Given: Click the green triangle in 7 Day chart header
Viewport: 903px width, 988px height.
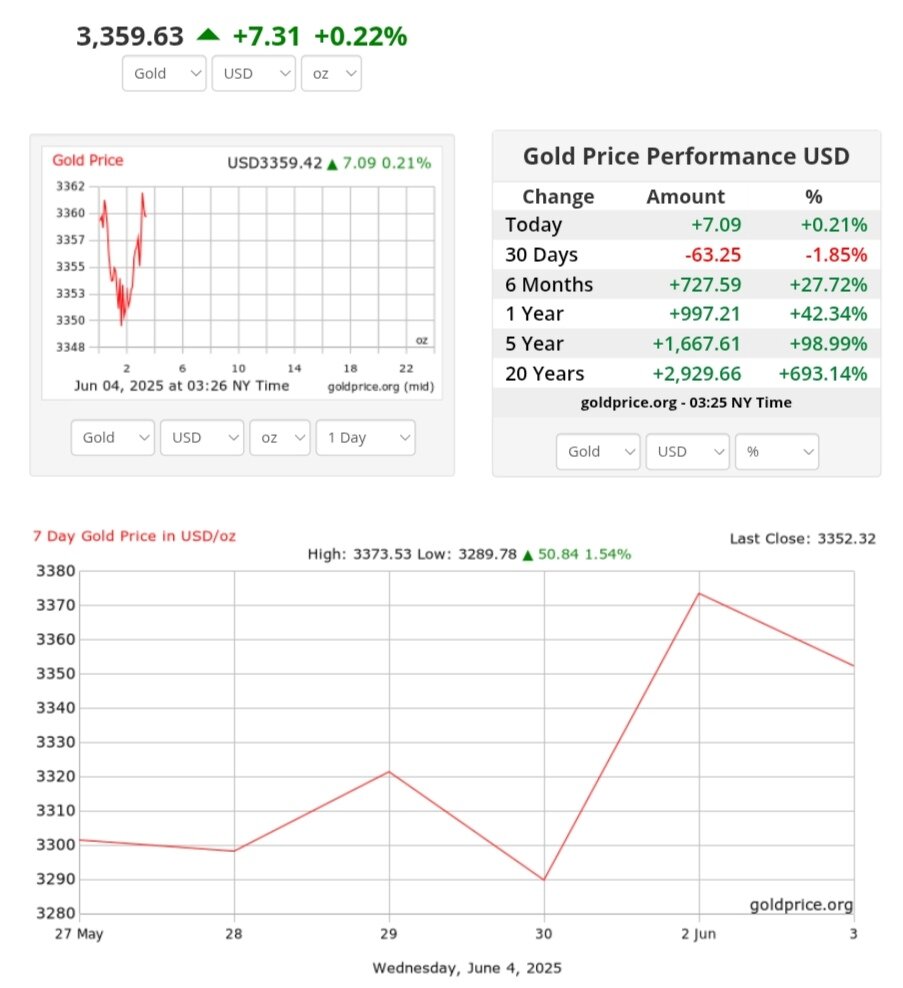Looking at the screenshot, I should coord(527,554).
